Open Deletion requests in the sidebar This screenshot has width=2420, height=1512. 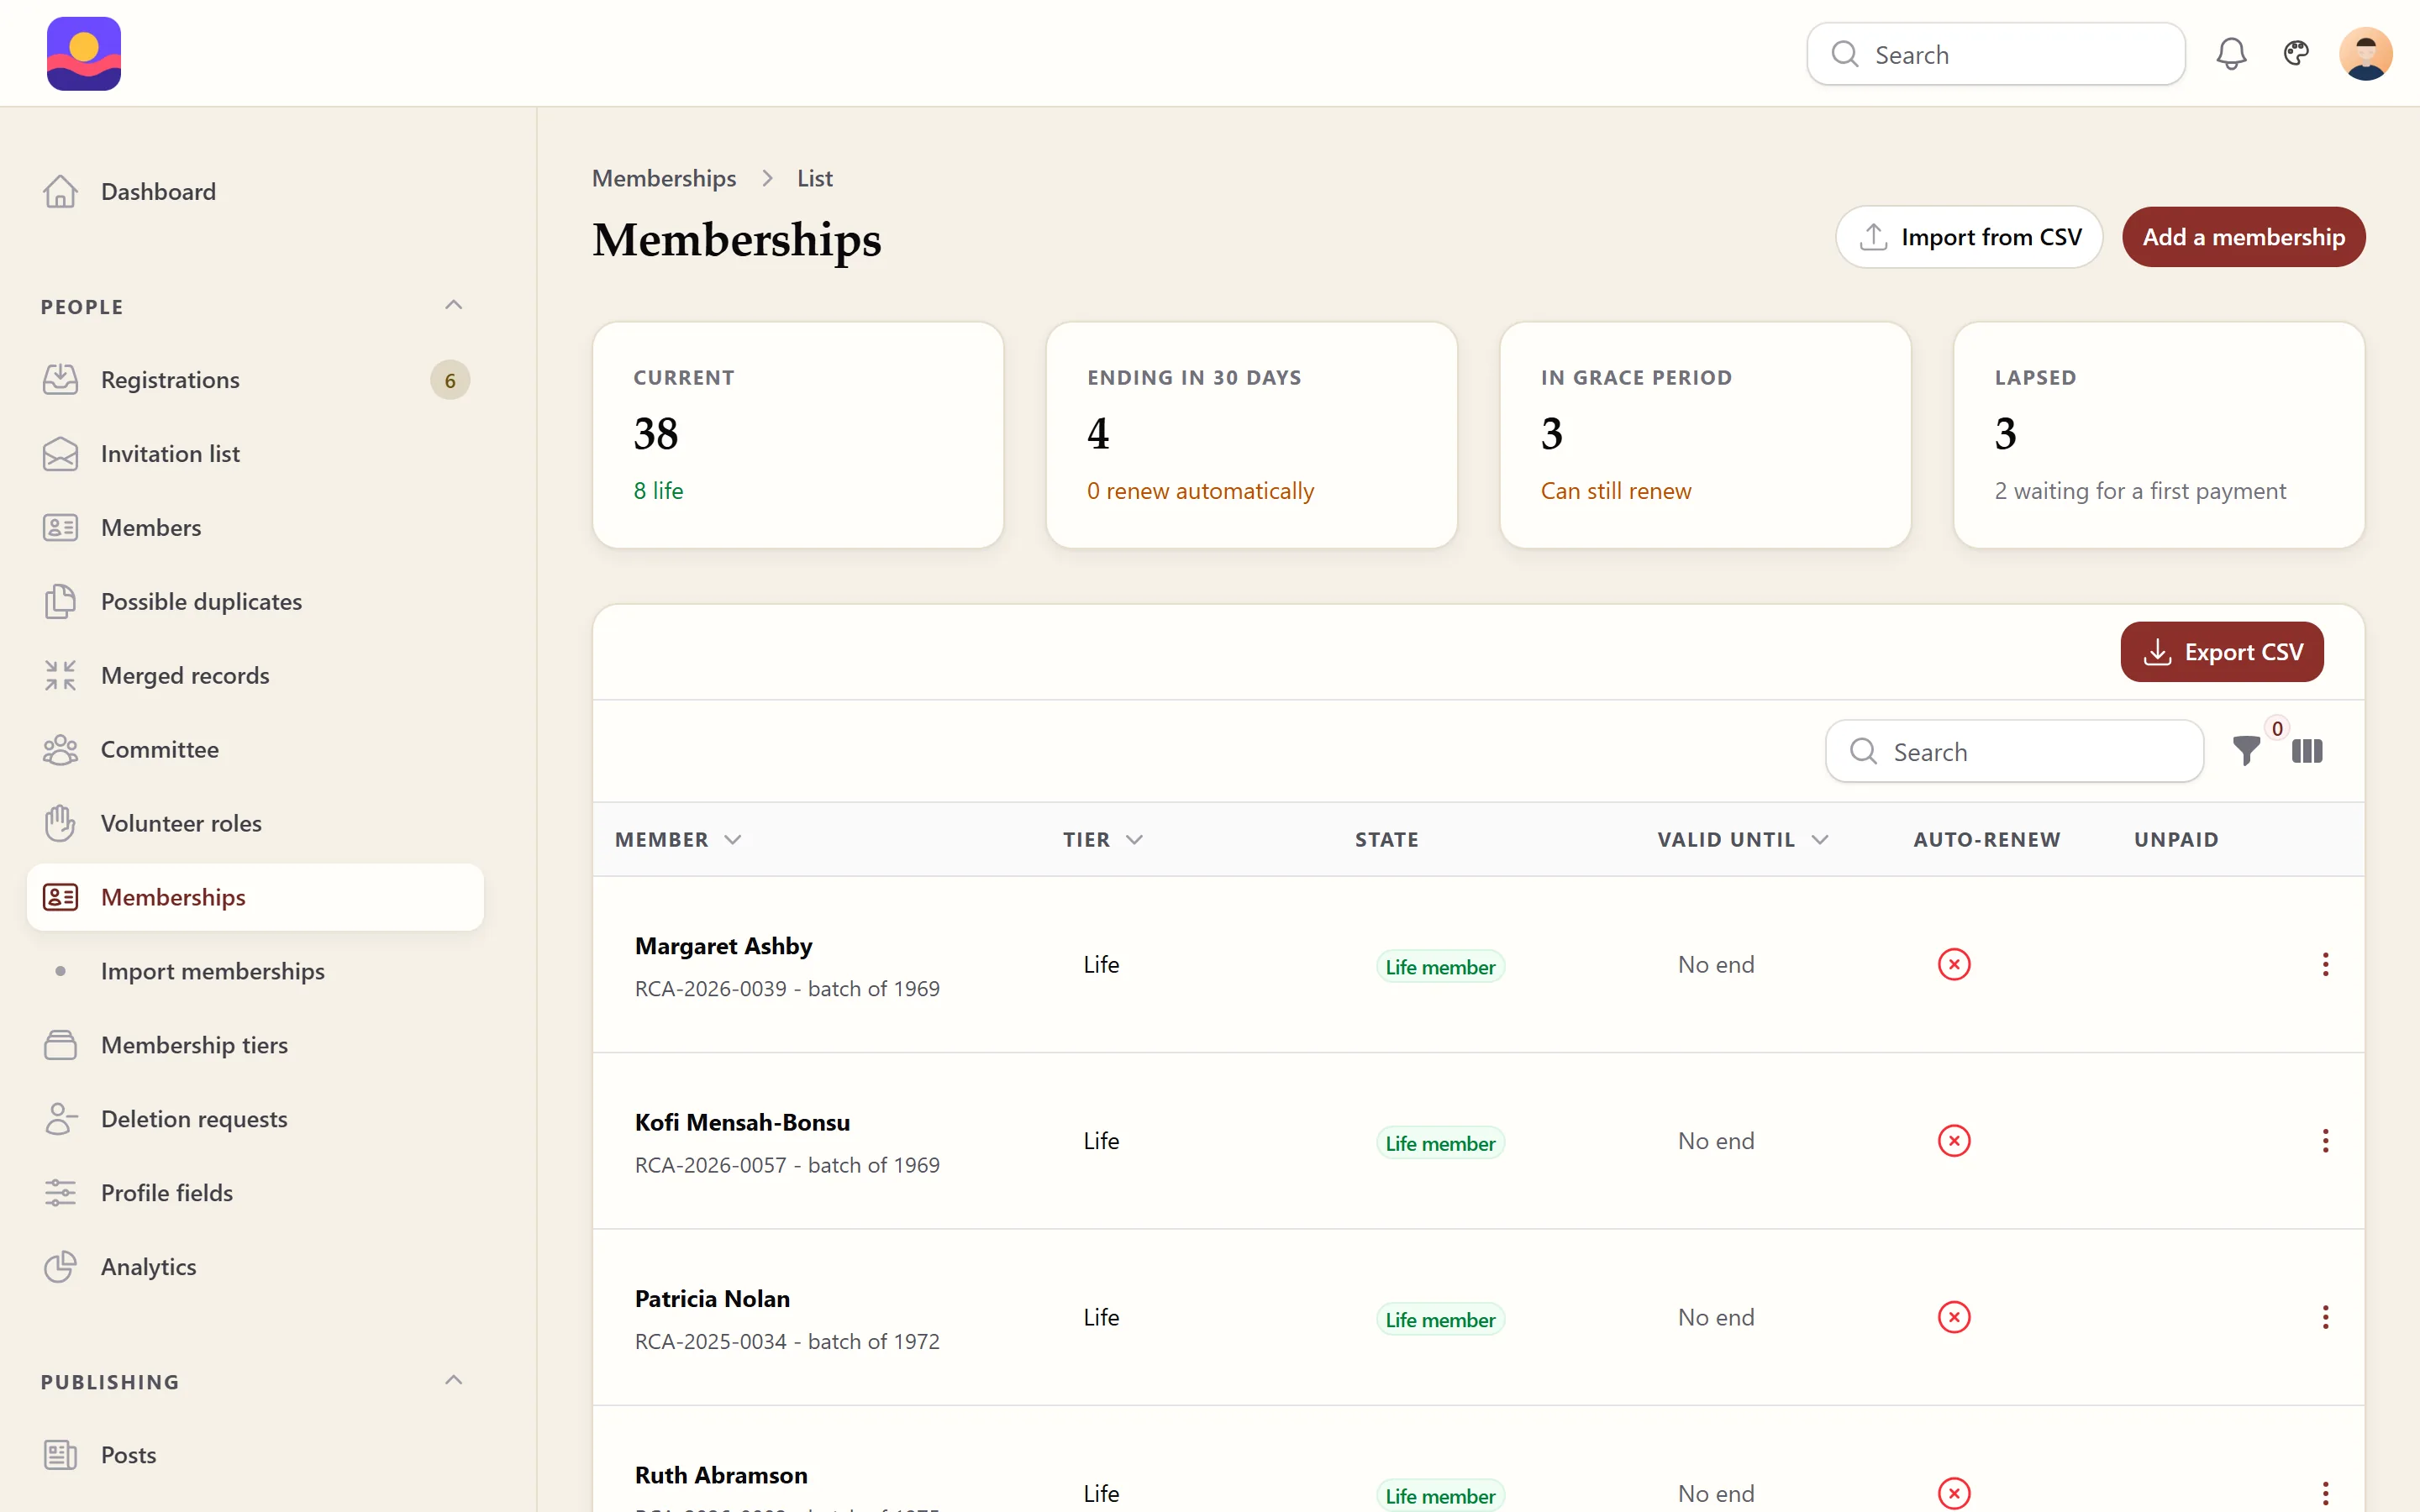(x=255, y=1119)
